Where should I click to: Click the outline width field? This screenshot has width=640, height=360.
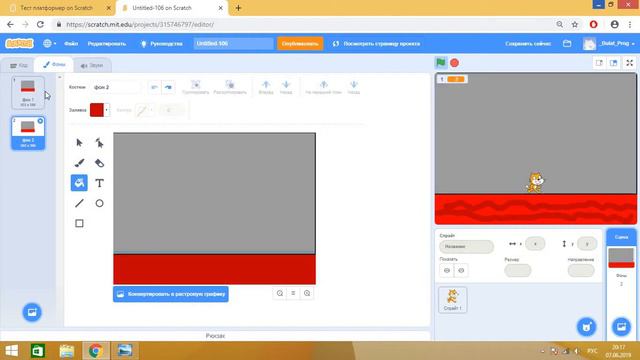coord(172,110)
